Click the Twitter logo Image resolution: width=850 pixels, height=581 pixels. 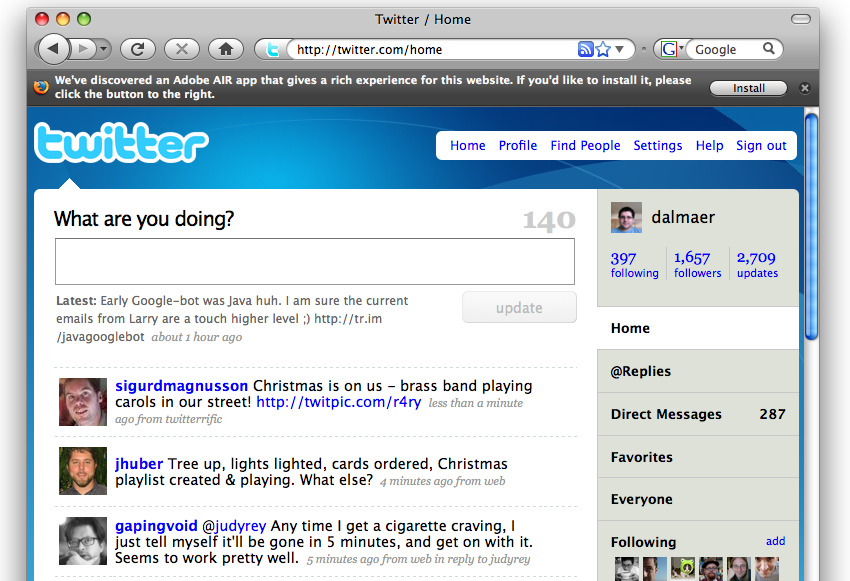[x=121, y=144]
